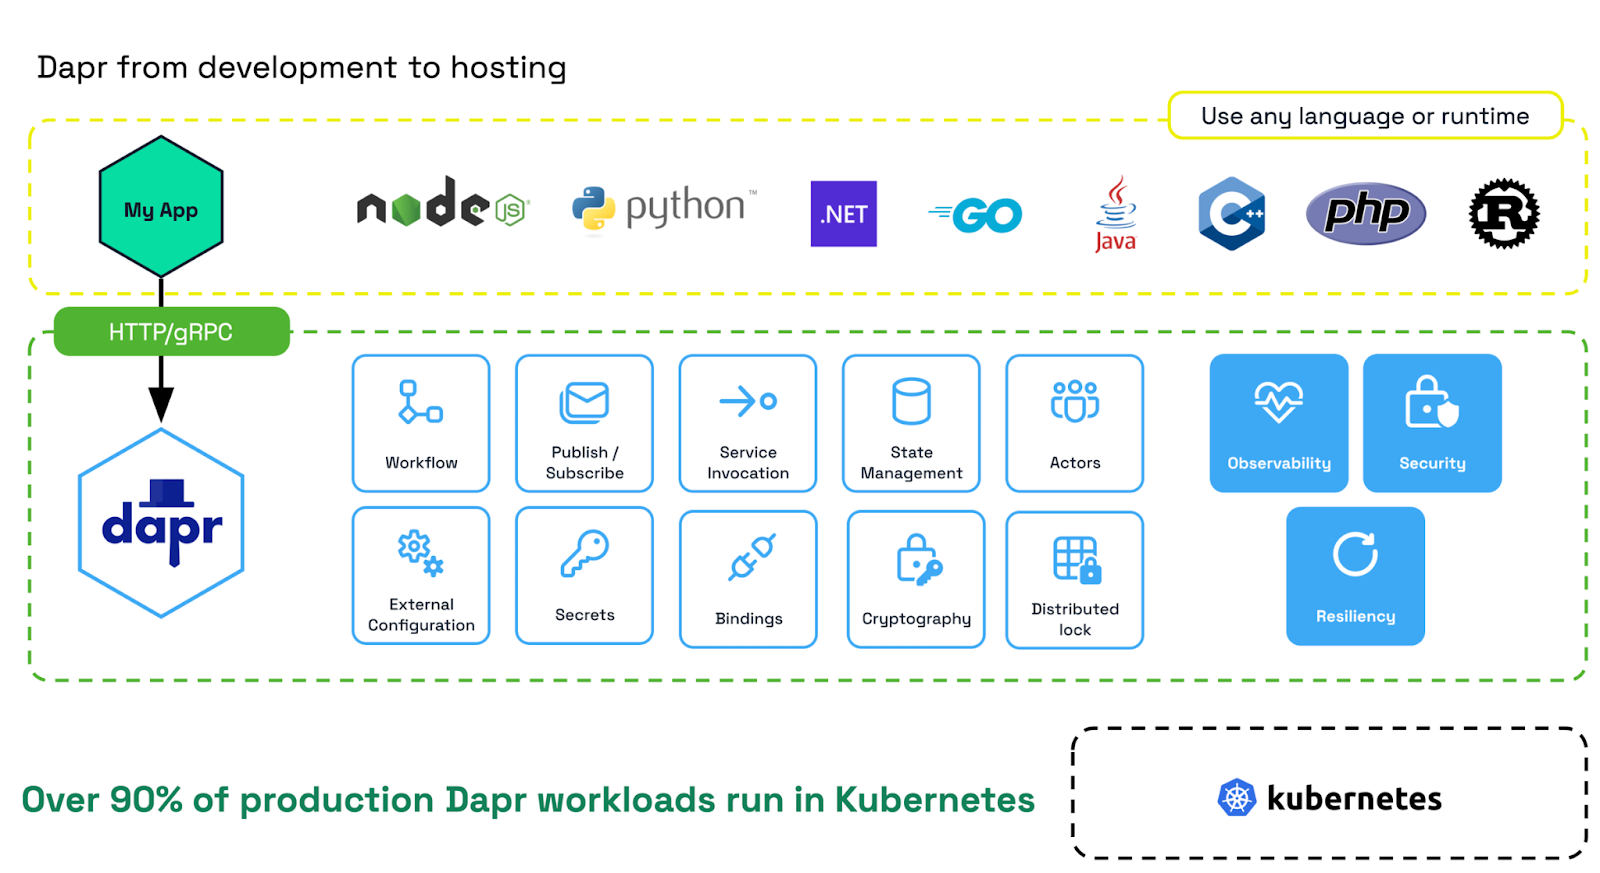1600x873 pixels.
Task: Open the Cryptography tile
Action: (916, 579)
